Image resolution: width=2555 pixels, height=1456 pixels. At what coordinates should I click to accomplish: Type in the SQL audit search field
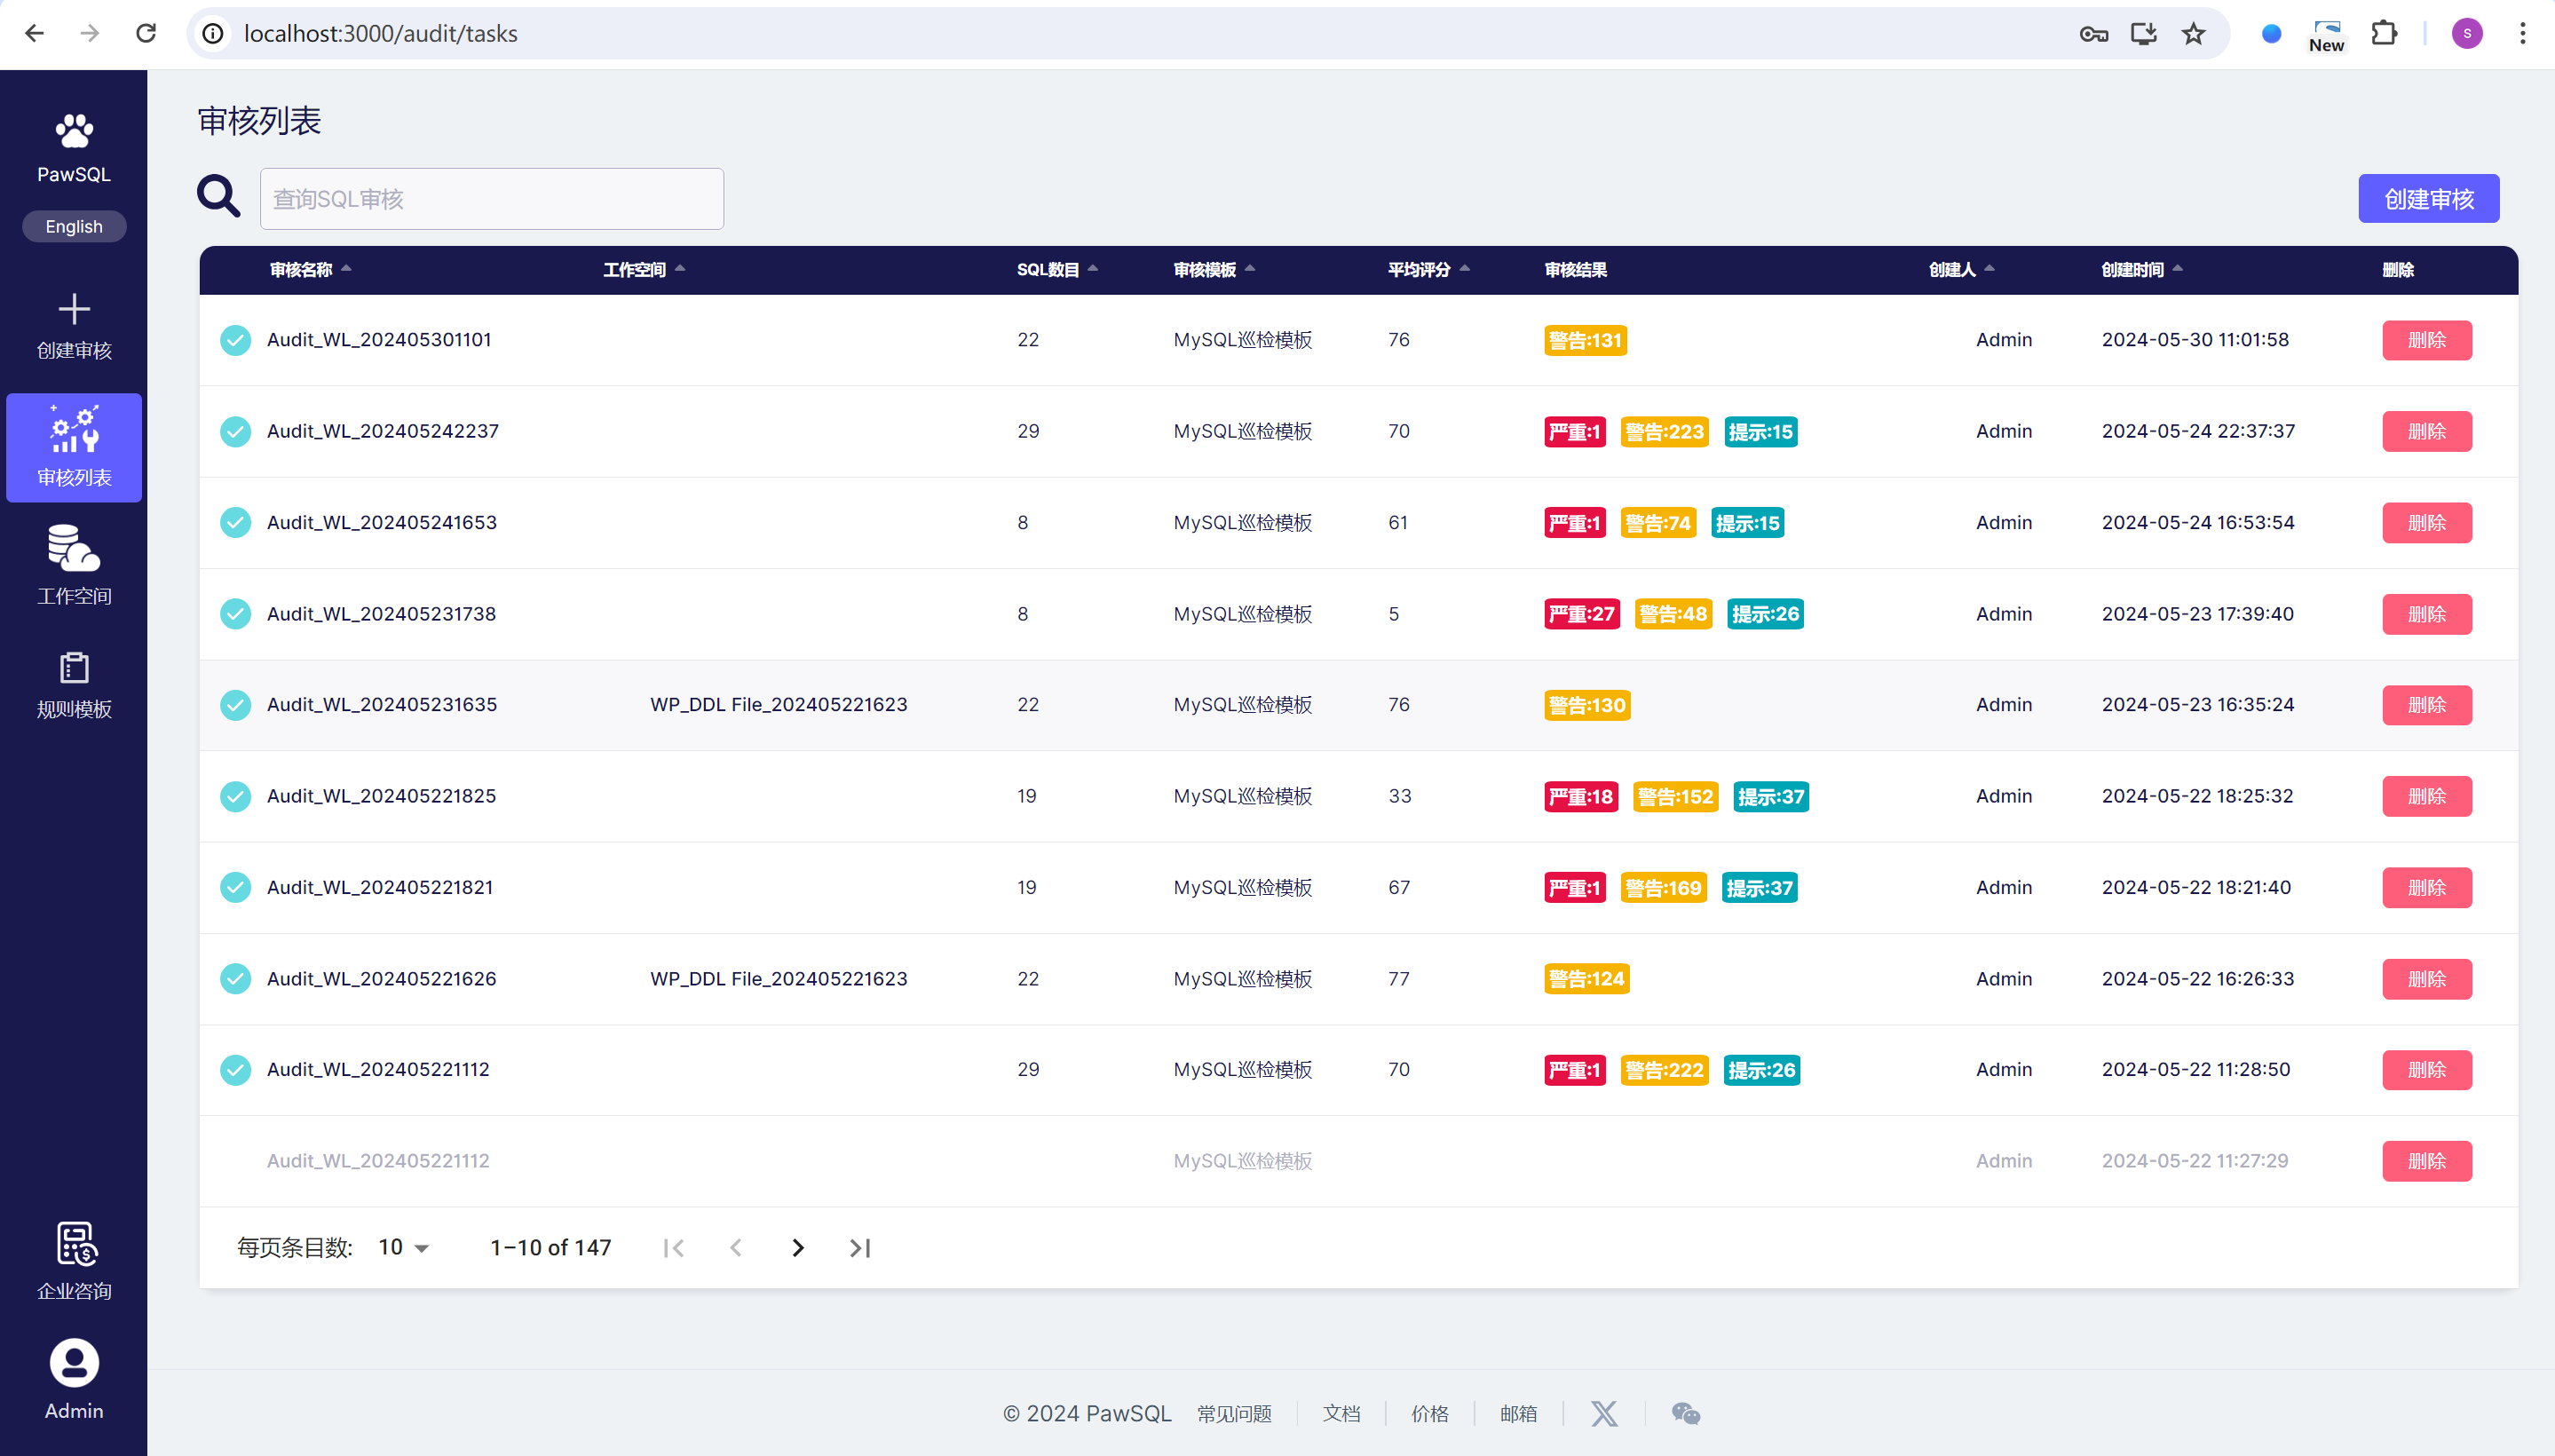pyautogui.click(x=491, y=199)
